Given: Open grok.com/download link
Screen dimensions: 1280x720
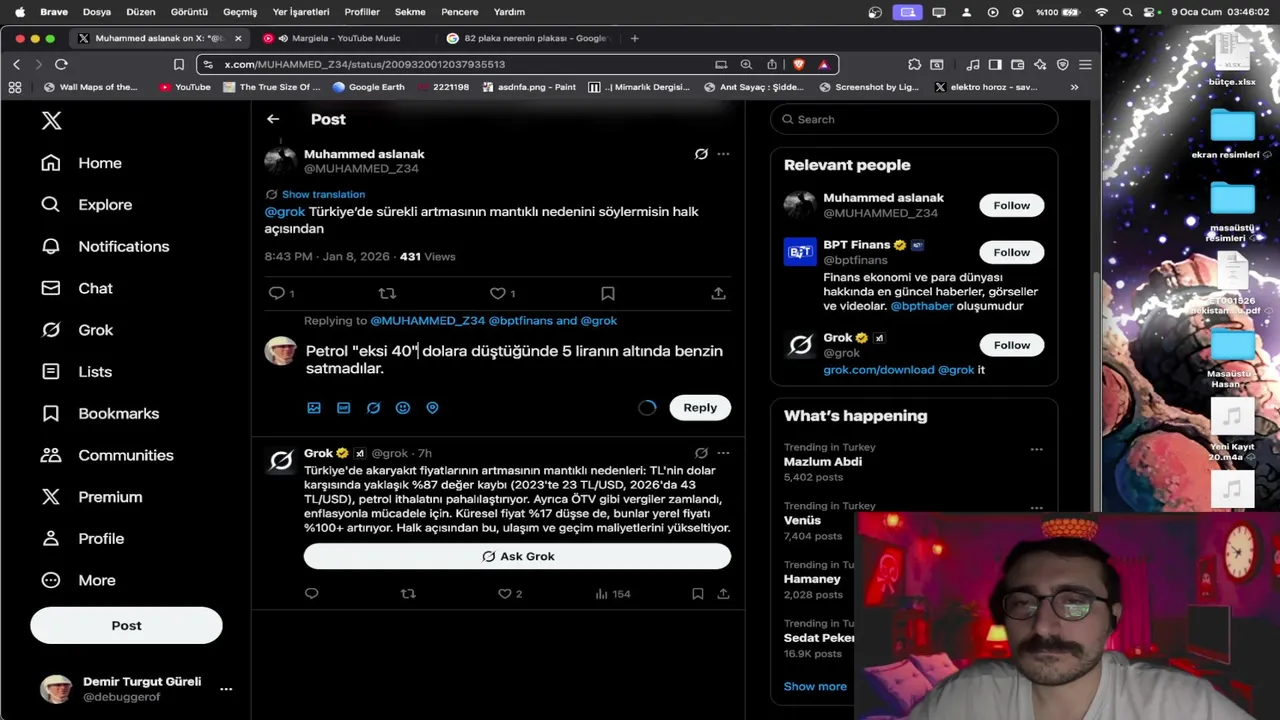Looking at the screenshot, I should coord(878,370).
